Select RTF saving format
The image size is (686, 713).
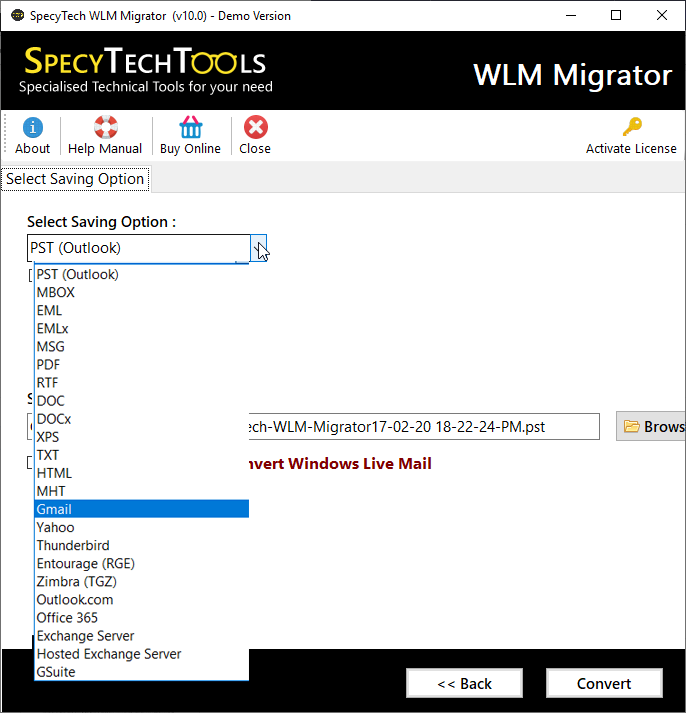[x=142, y=383]
